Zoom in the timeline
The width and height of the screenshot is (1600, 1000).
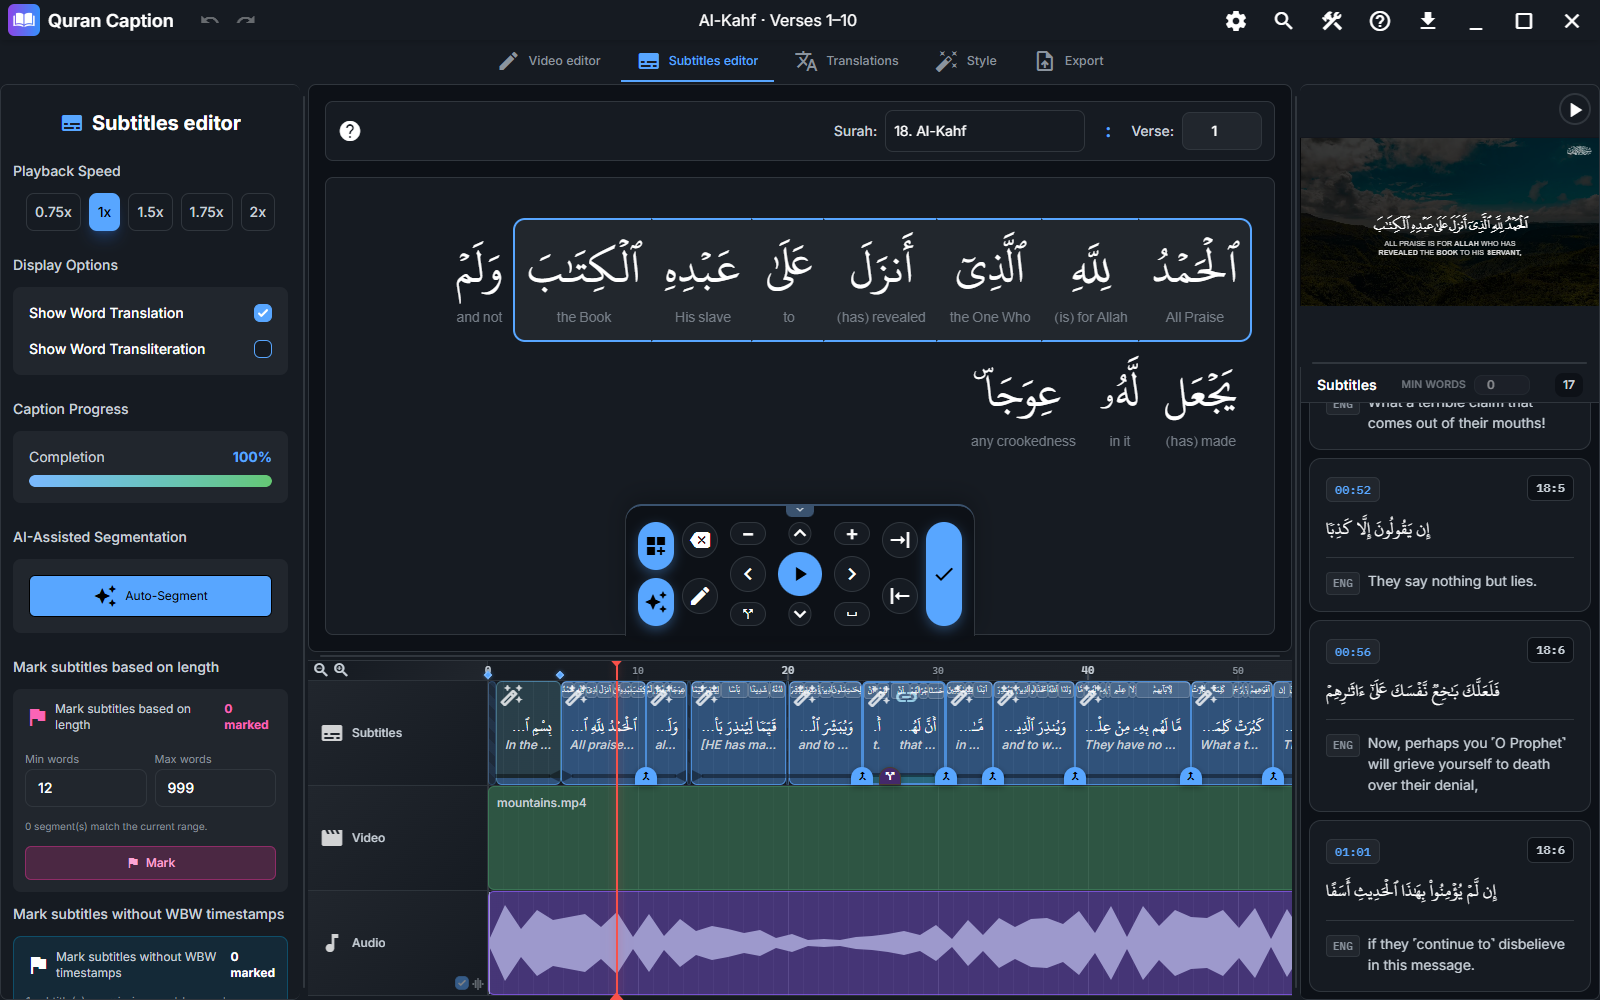pos(341,670)
